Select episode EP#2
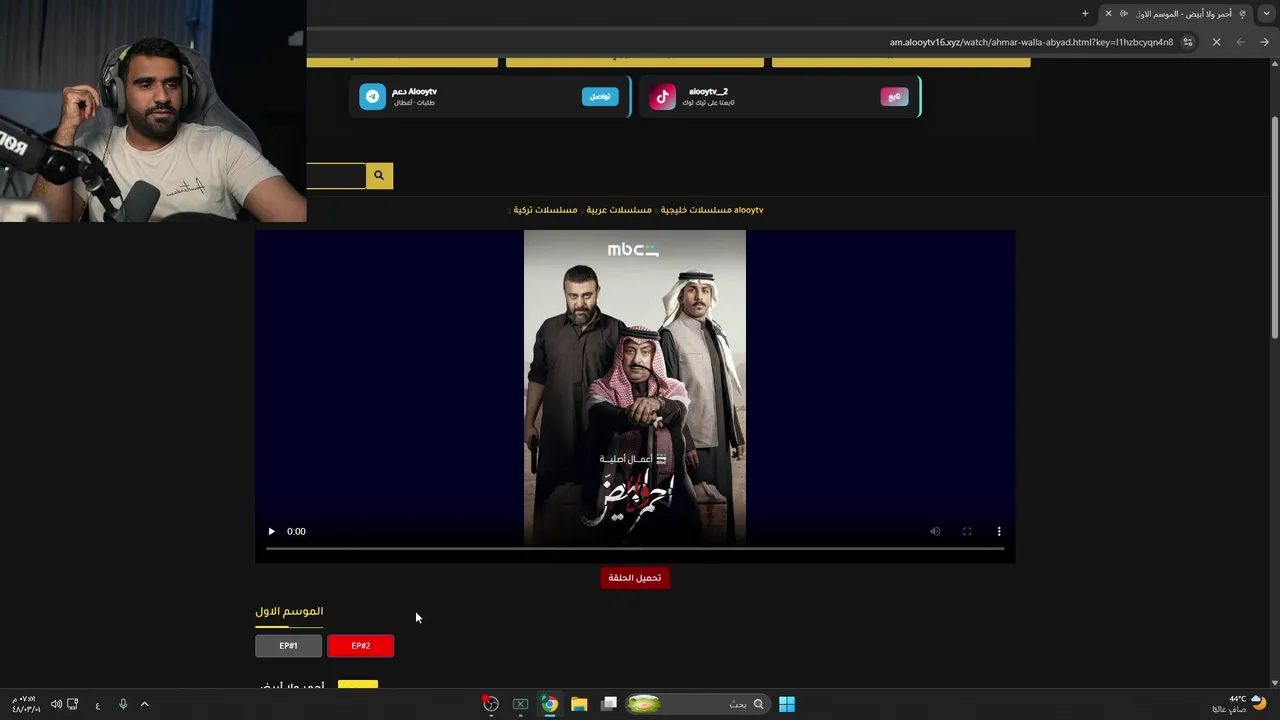This screenshot has height=720, width=1280. [x=360, y=646]
